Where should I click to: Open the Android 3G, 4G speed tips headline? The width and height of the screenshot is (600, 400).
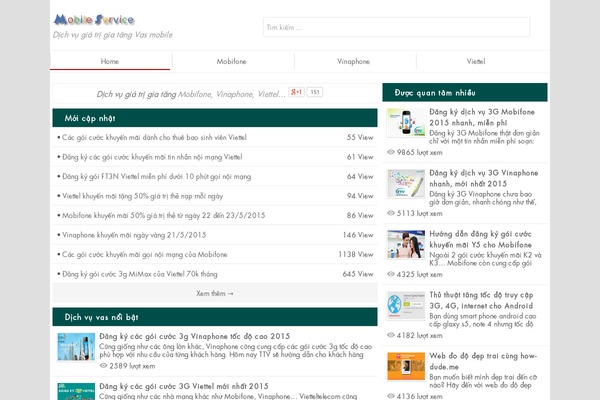[481, 300]
